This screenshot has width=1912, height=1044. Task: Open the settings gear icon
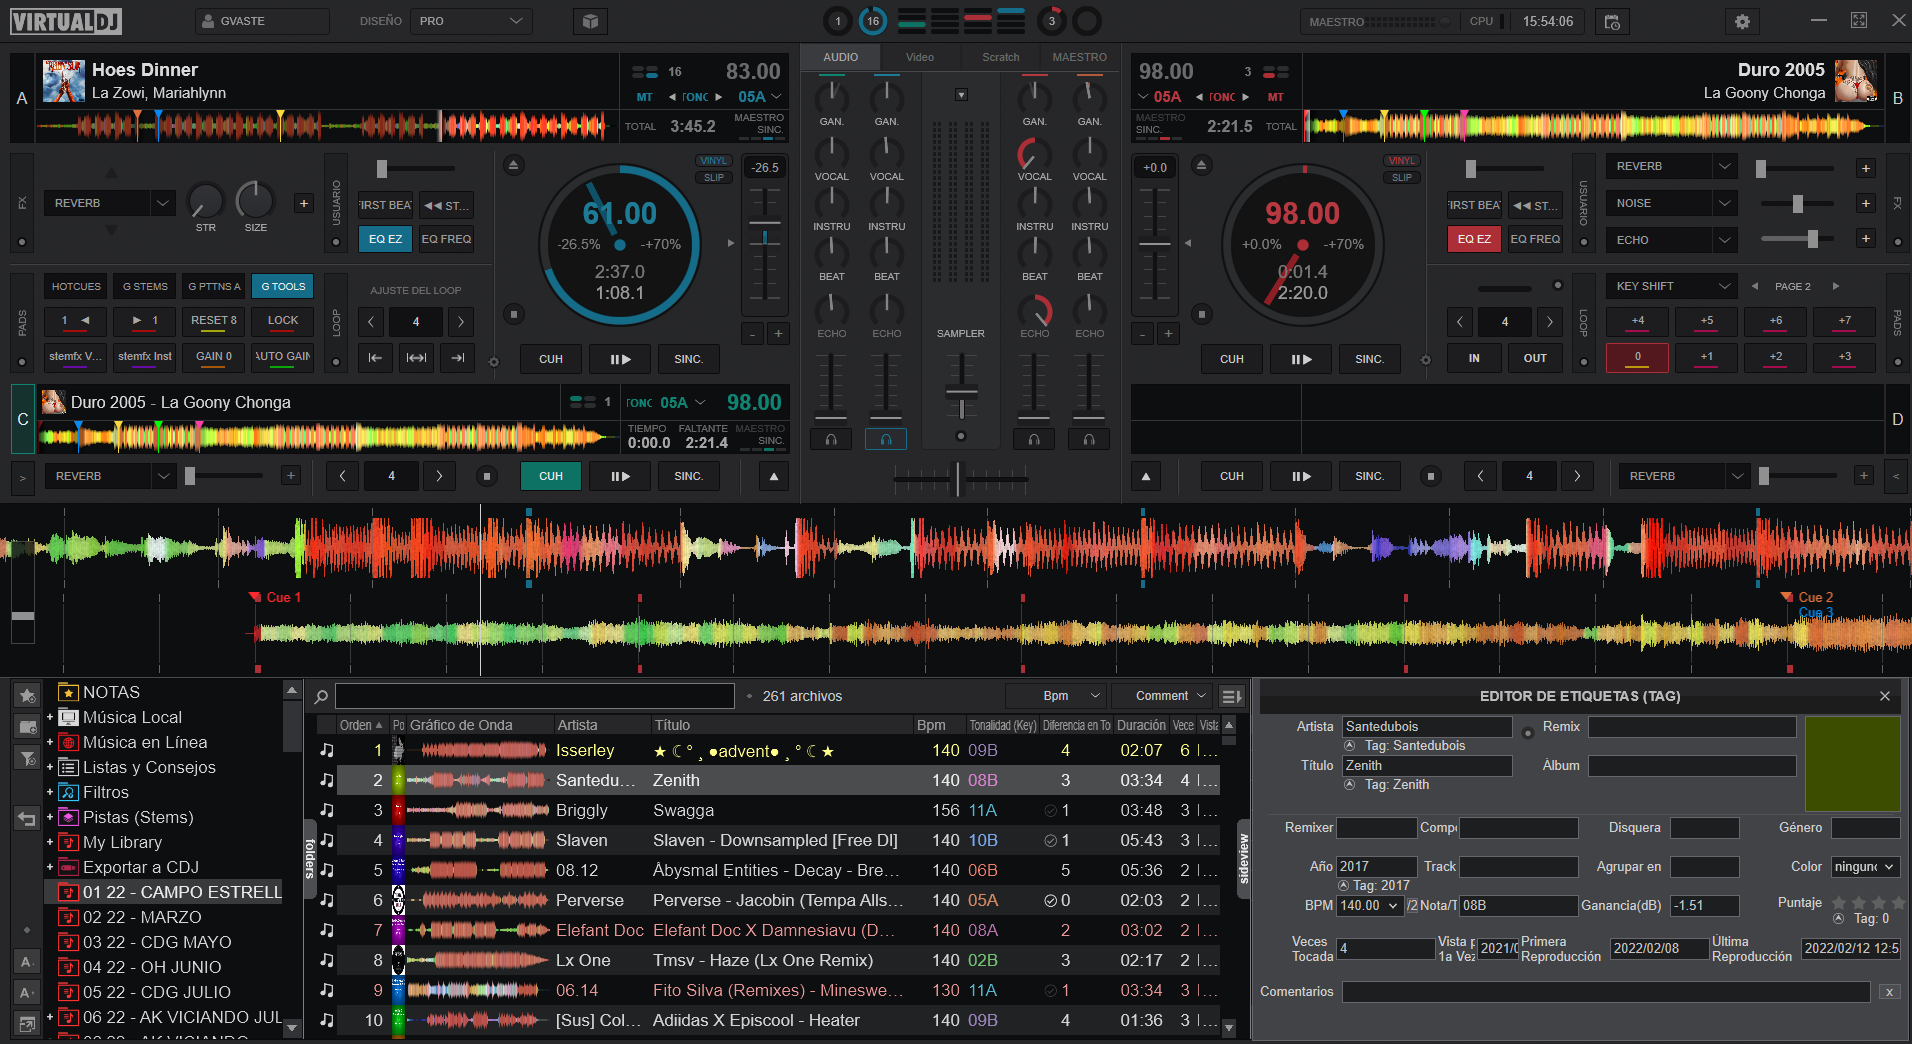[x=1742, y=21]
